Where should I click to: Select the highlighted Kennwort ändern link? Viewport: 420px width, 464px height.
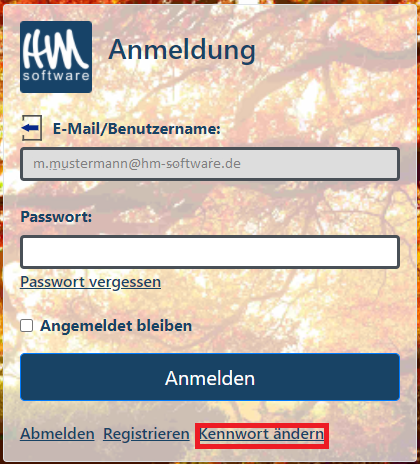262,434
